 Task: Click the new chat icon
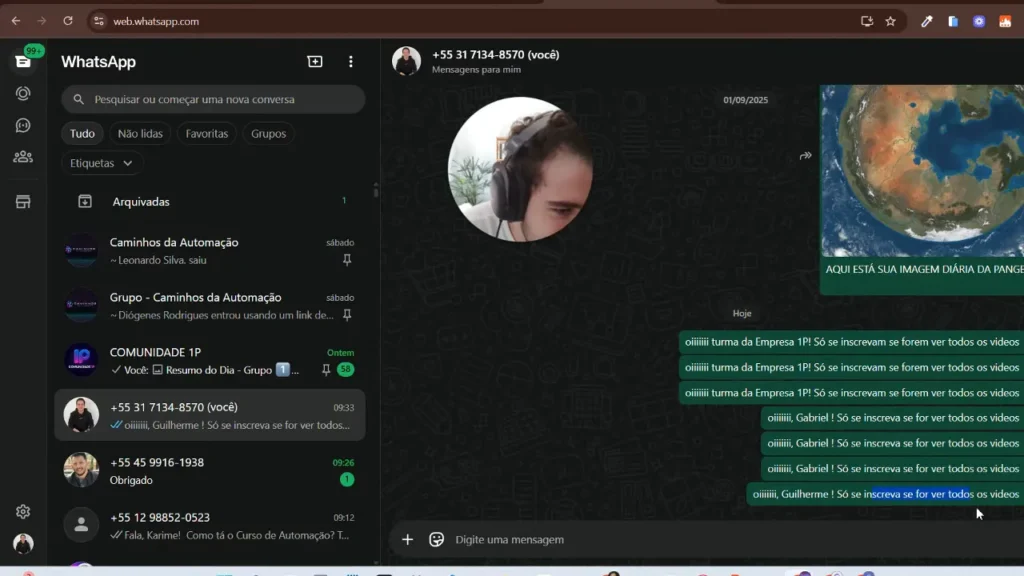click(x=315, y=62)
